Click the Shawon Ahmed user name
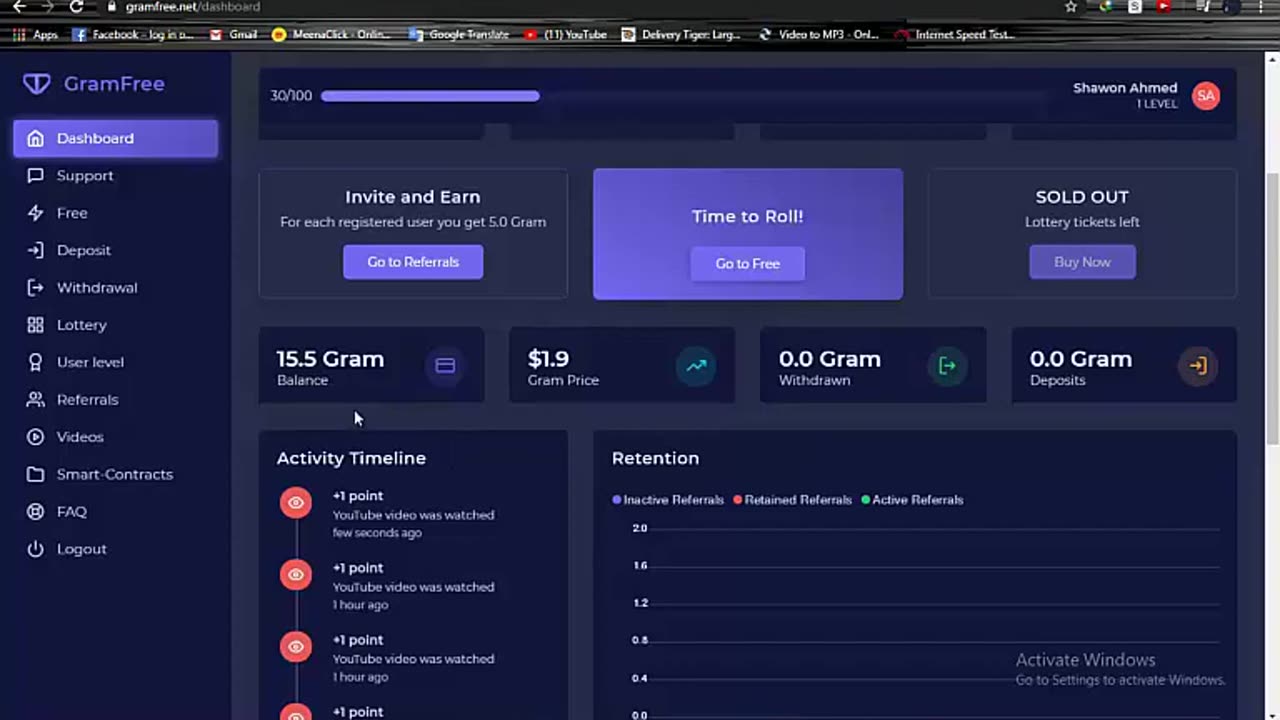The height and width of the screenshot is (720, 1280). click(x=1125, y=88)
